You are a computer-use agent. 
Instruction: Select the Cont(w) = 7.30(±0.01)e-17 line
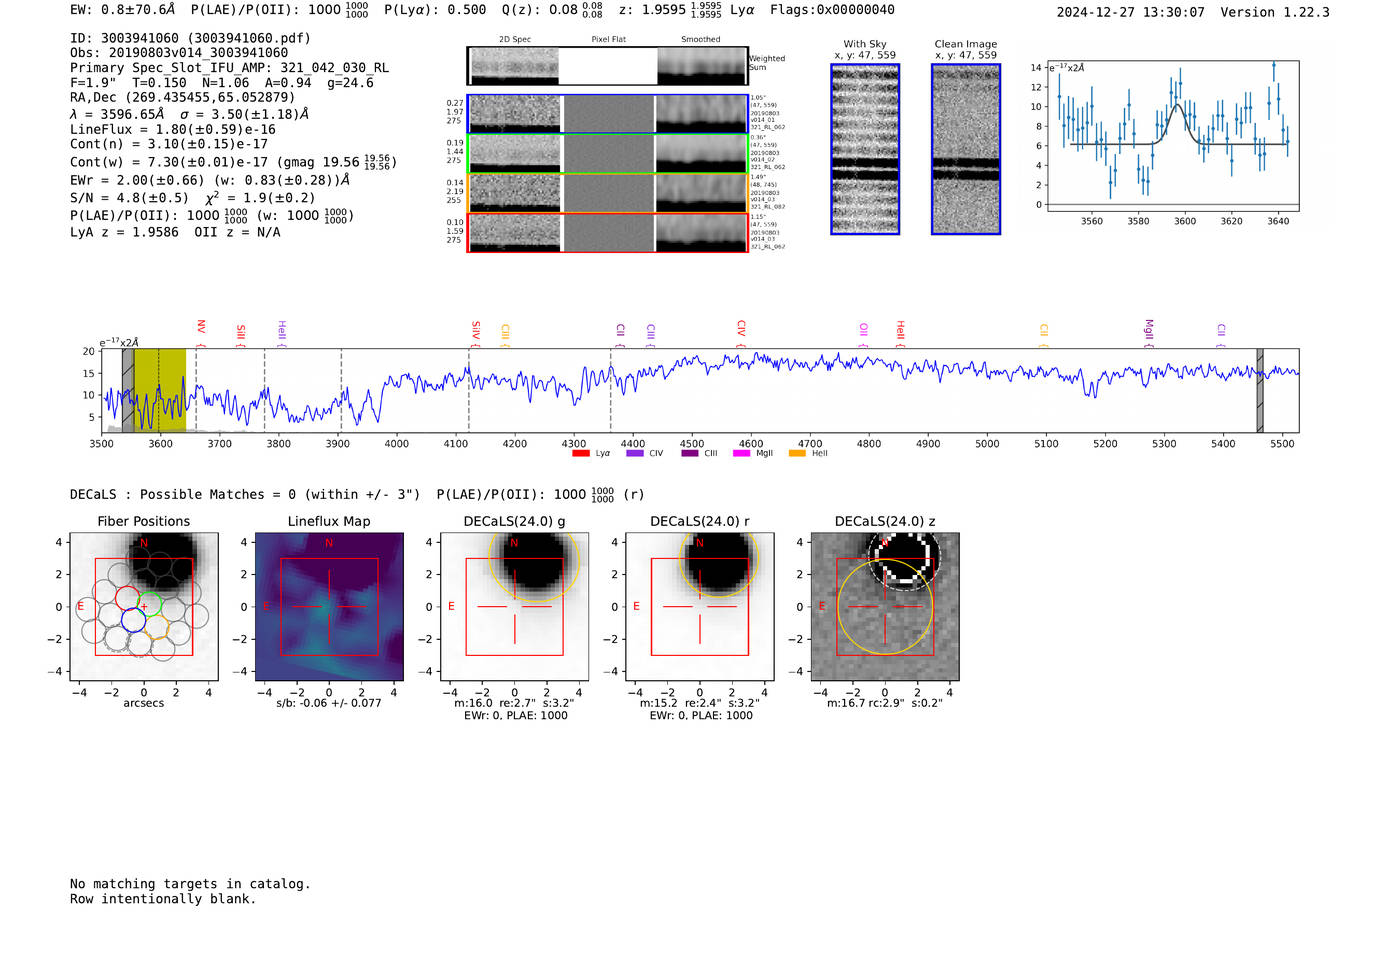pyautogui.click(x=233, y=161)
